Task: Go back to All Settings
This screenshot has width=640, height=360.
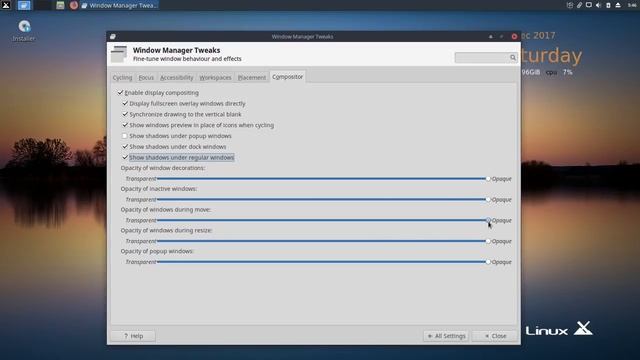Action: click(x=446, y=336)
